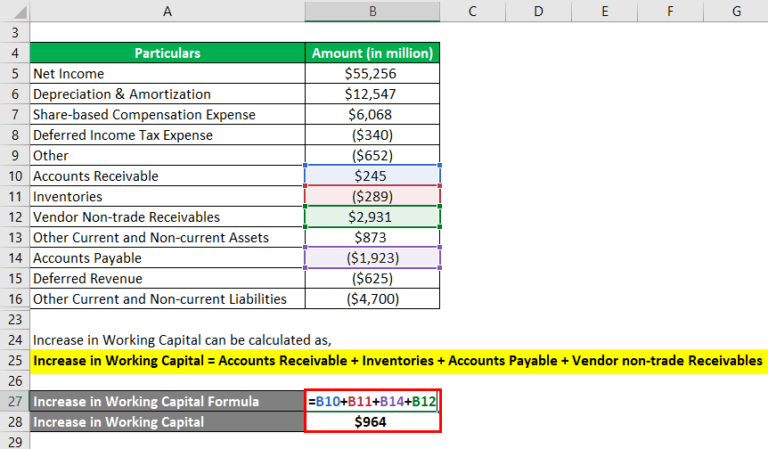Click the =B10+B11+B14+B12 formula cell
The height and width of the screenshot is (449, 768).
tap(372, 401)
